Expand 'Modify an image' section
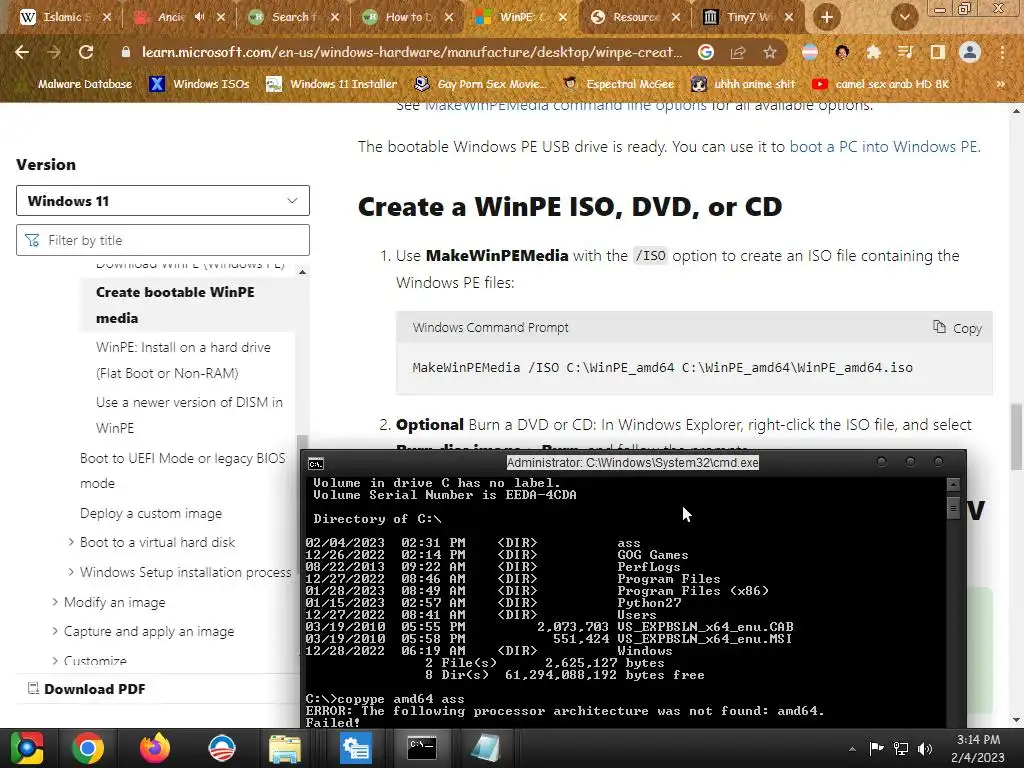The image size is (1024, 768). (x=56, y=602)
